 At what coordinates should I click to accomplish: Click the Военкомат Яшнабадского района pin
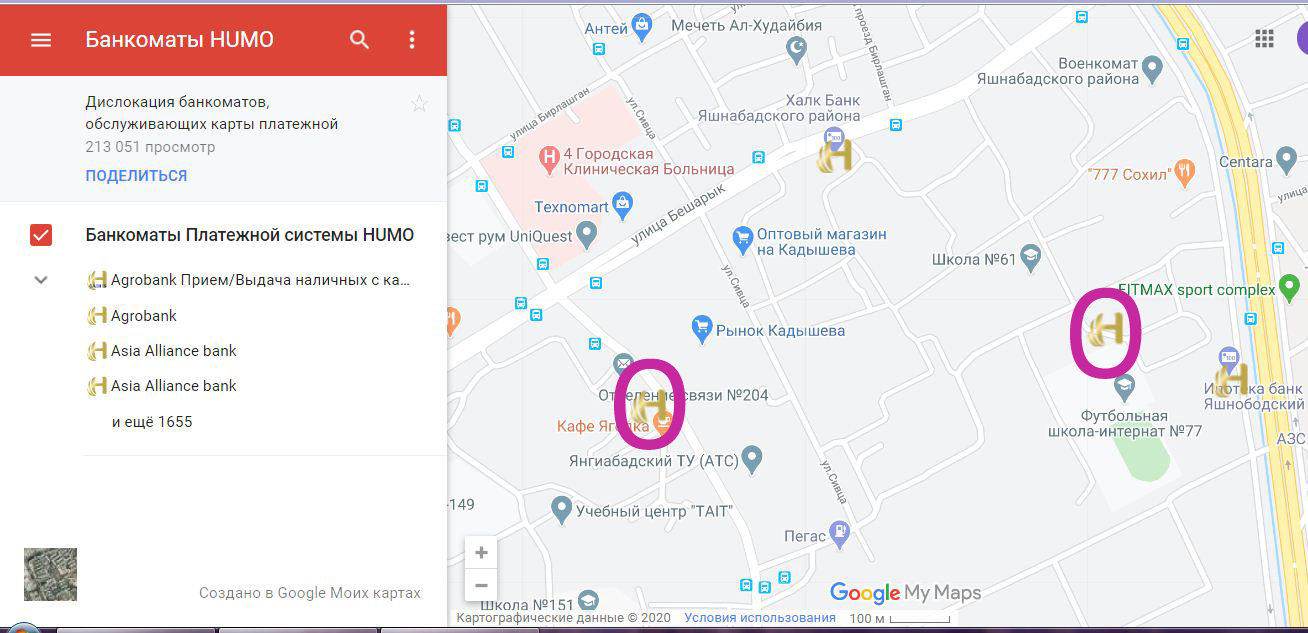point(1152,70)
